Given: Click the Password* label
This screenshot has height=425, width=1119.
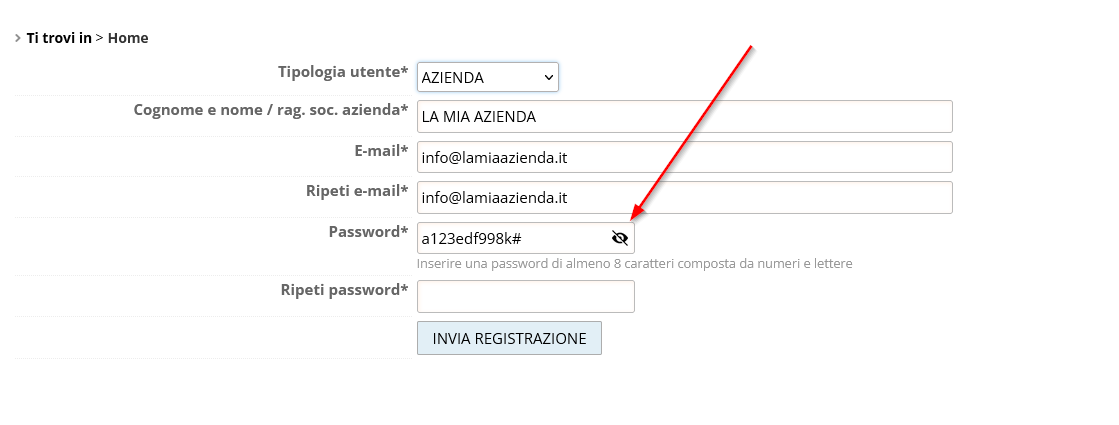Looking at the screenshot, I should [368, 232].
